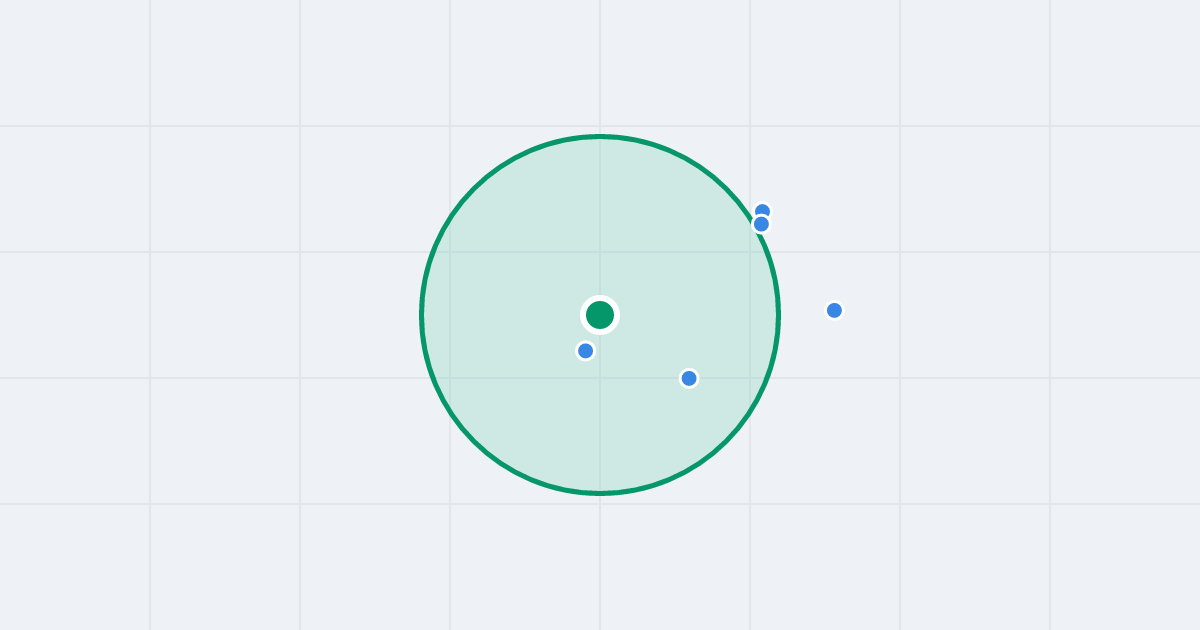Select the blue dot outside the green circle

coord(834,310)
